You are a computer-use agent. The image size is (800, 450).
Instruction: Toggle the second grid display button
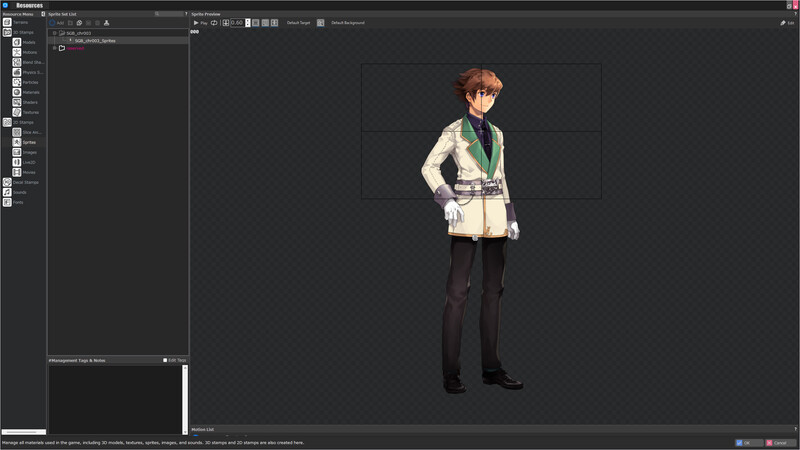[265, 23]
